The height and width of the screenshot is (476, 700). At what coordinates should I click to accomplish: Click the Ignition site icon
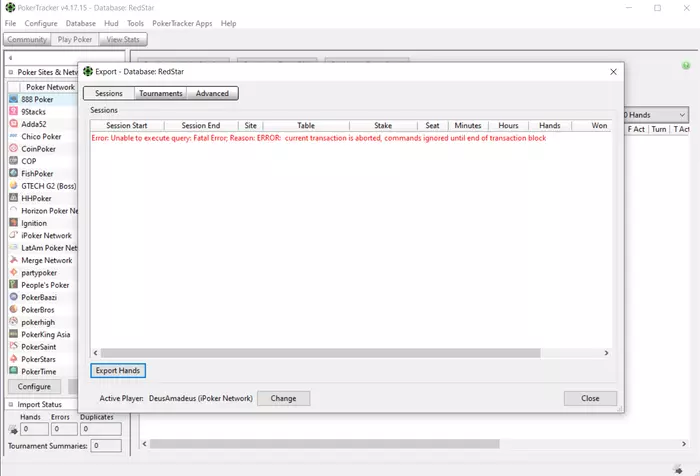click(14, 223)
